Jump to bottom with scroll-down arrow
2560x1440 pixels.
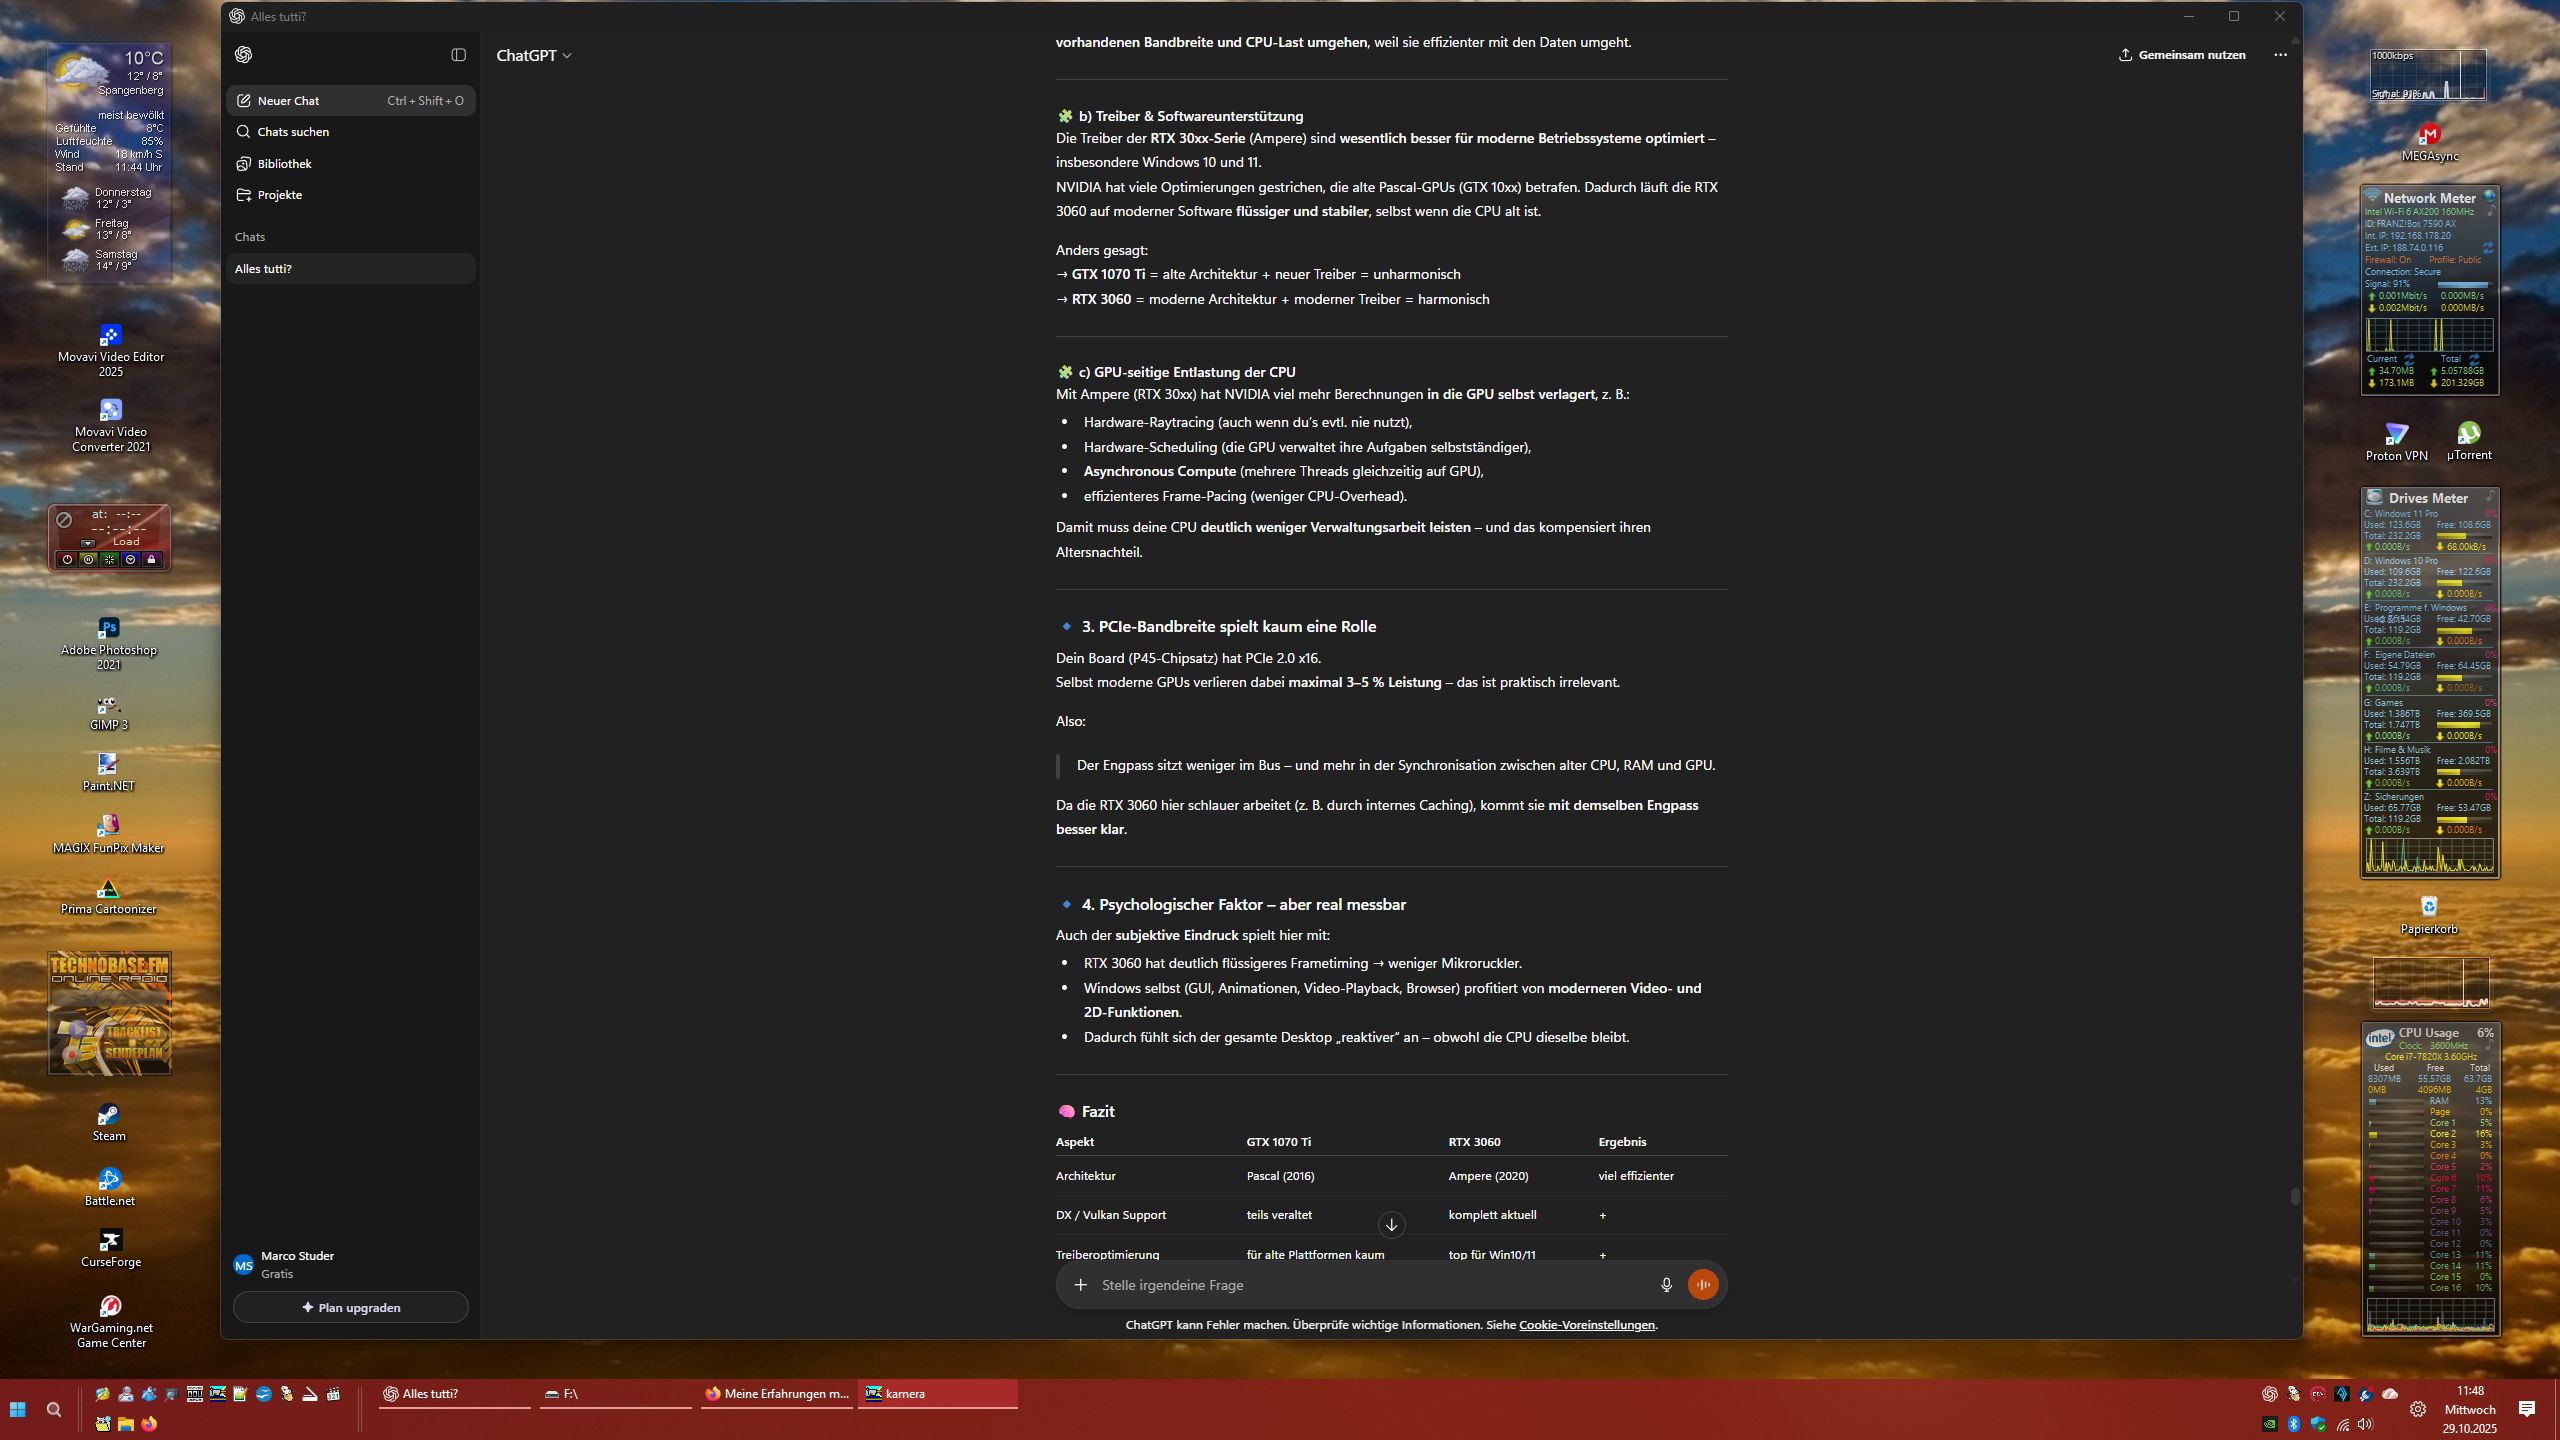click(x=1391, y=1225)
